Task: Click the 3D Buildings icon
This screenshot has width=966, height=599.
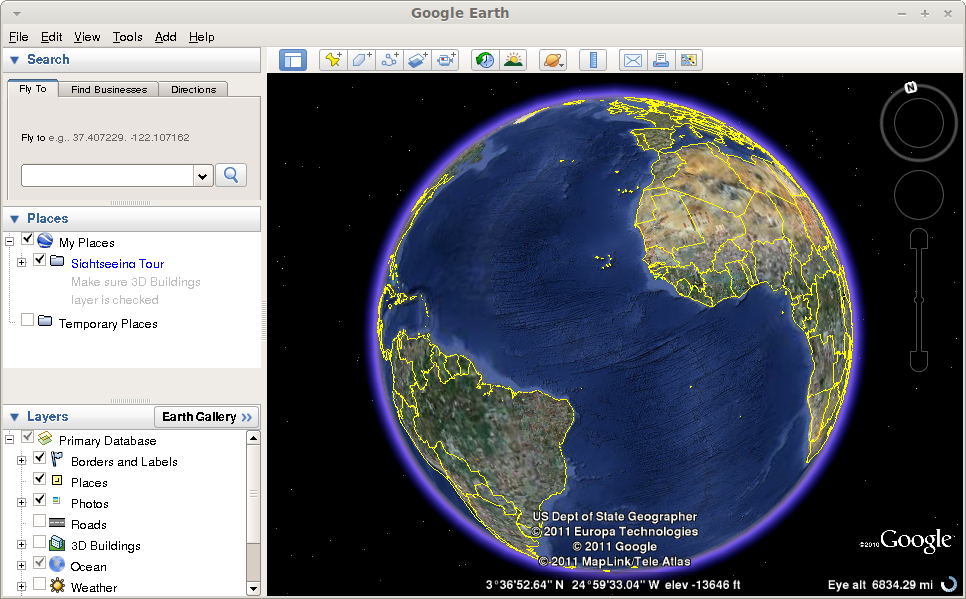Action: pyautogui.click(x=57, y=543)
